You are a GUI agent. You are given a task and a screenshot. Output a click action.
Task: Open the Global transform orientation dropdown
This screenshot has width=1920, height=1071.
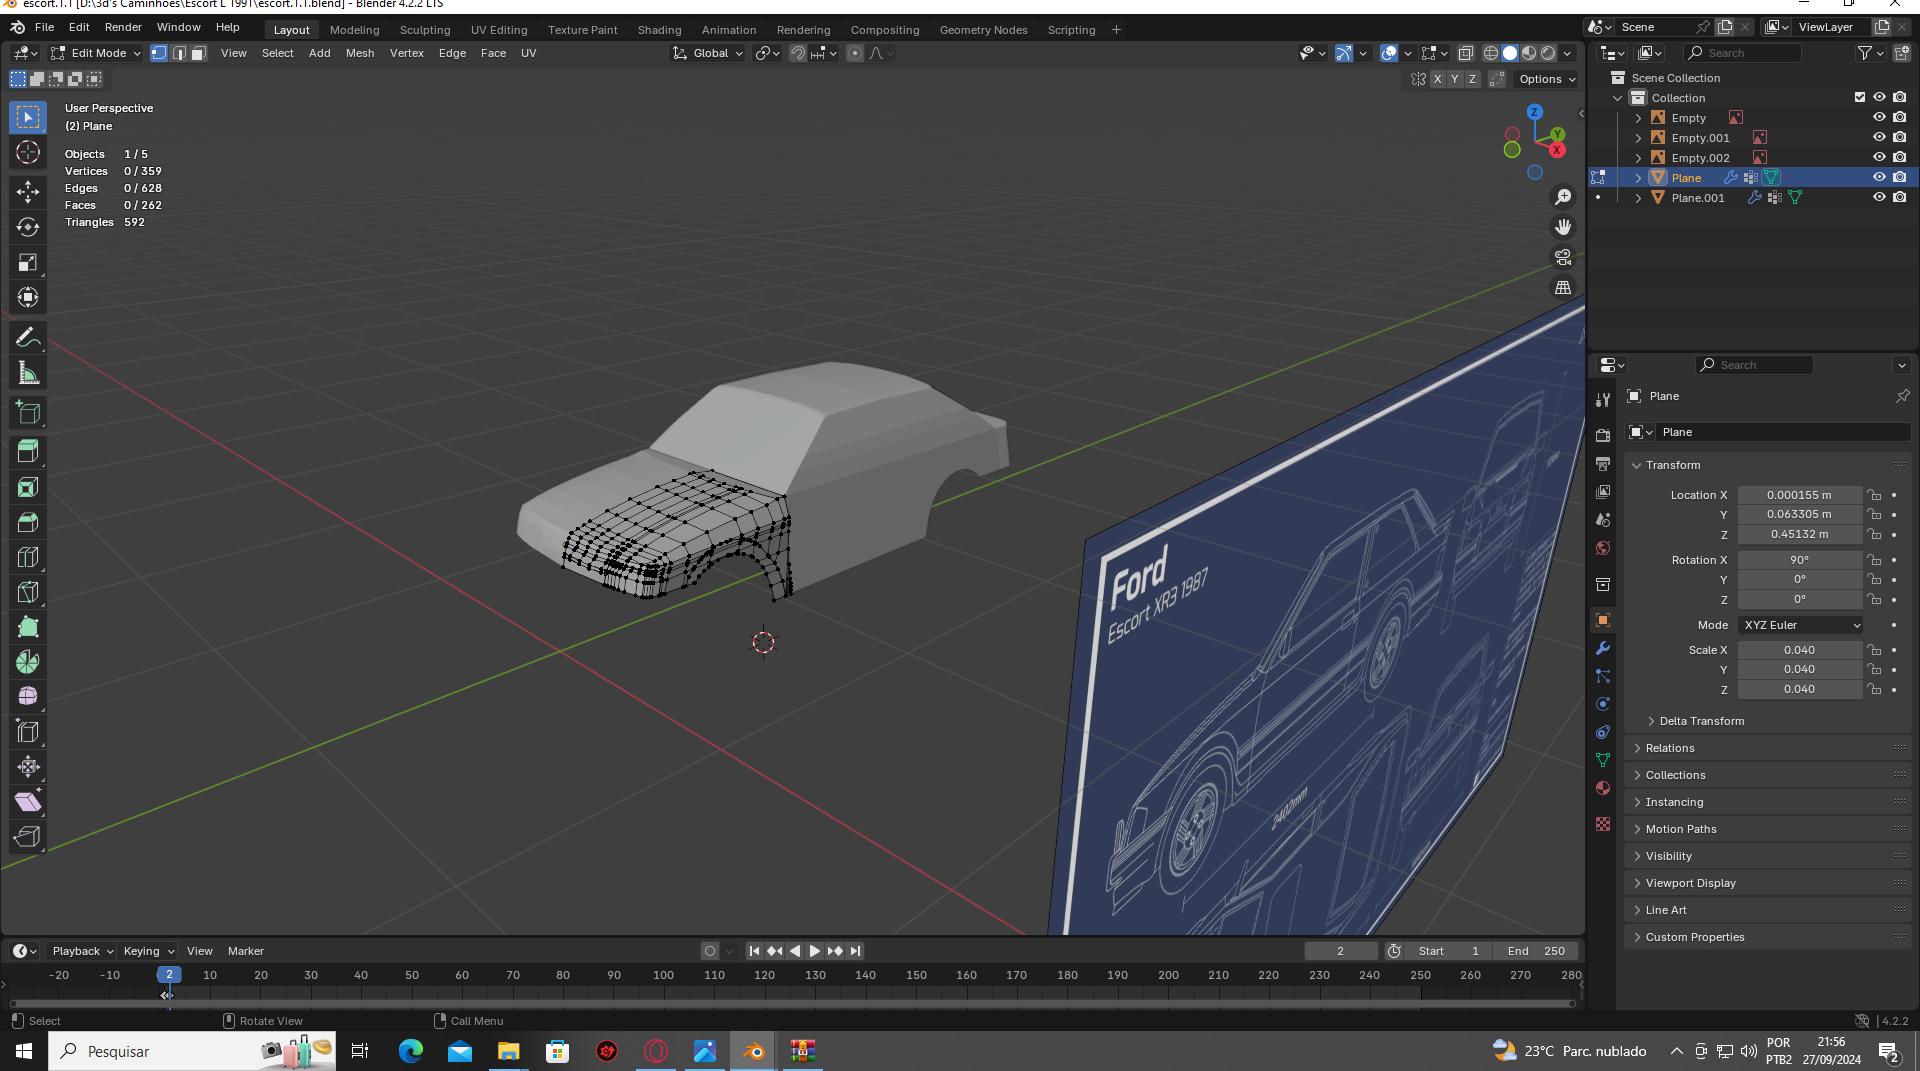[708, 53]
